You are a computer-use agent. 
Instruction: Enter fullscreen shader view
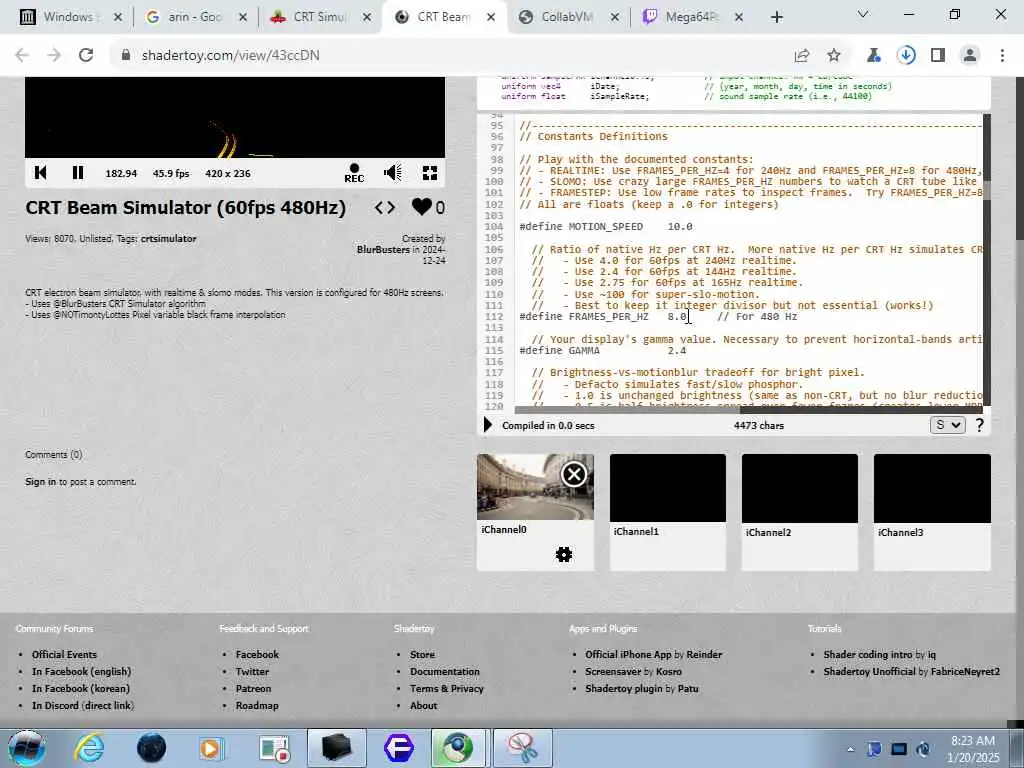pos(430,173)
